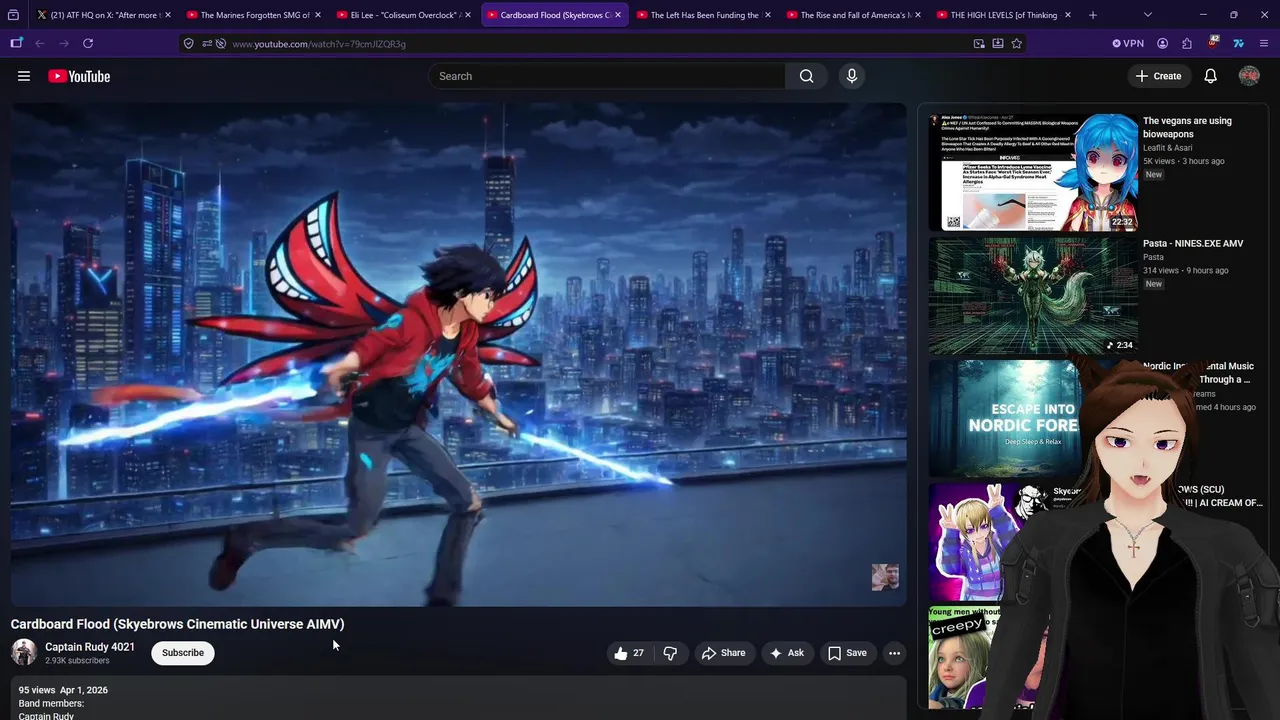This screenshot has width=1280, height=720.
Task: Open the YouTube hamburger guide menu
Action: (24, 76)
